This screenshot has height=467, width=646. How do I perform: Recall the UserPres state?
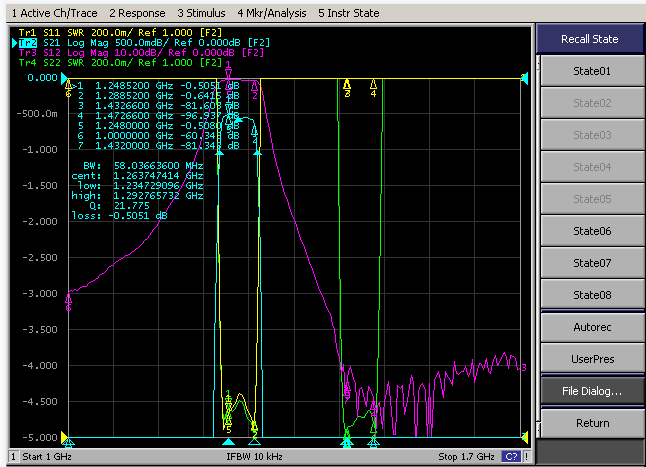[x=592, y=359]
